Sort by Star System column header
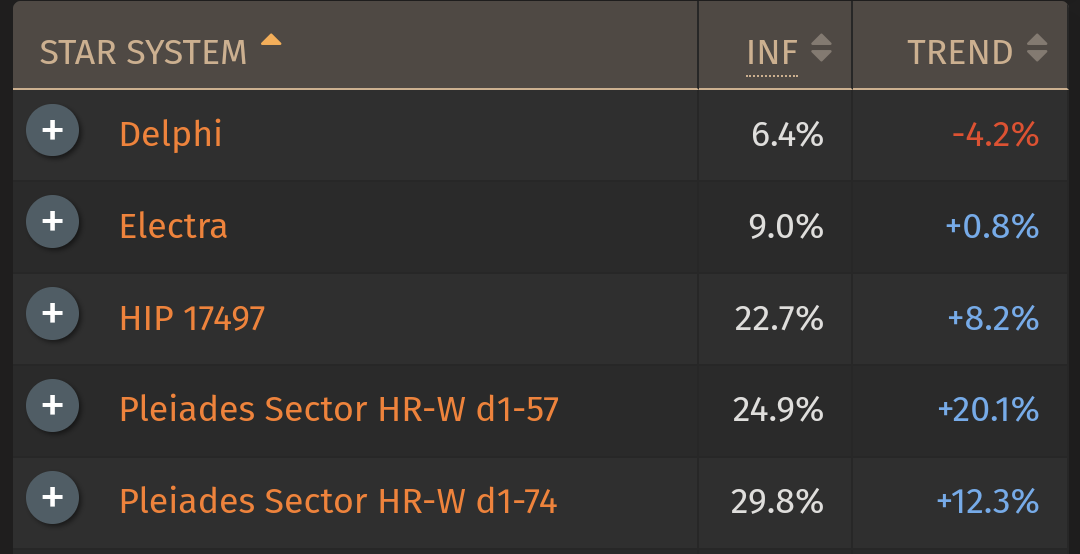 coord(143,53)
